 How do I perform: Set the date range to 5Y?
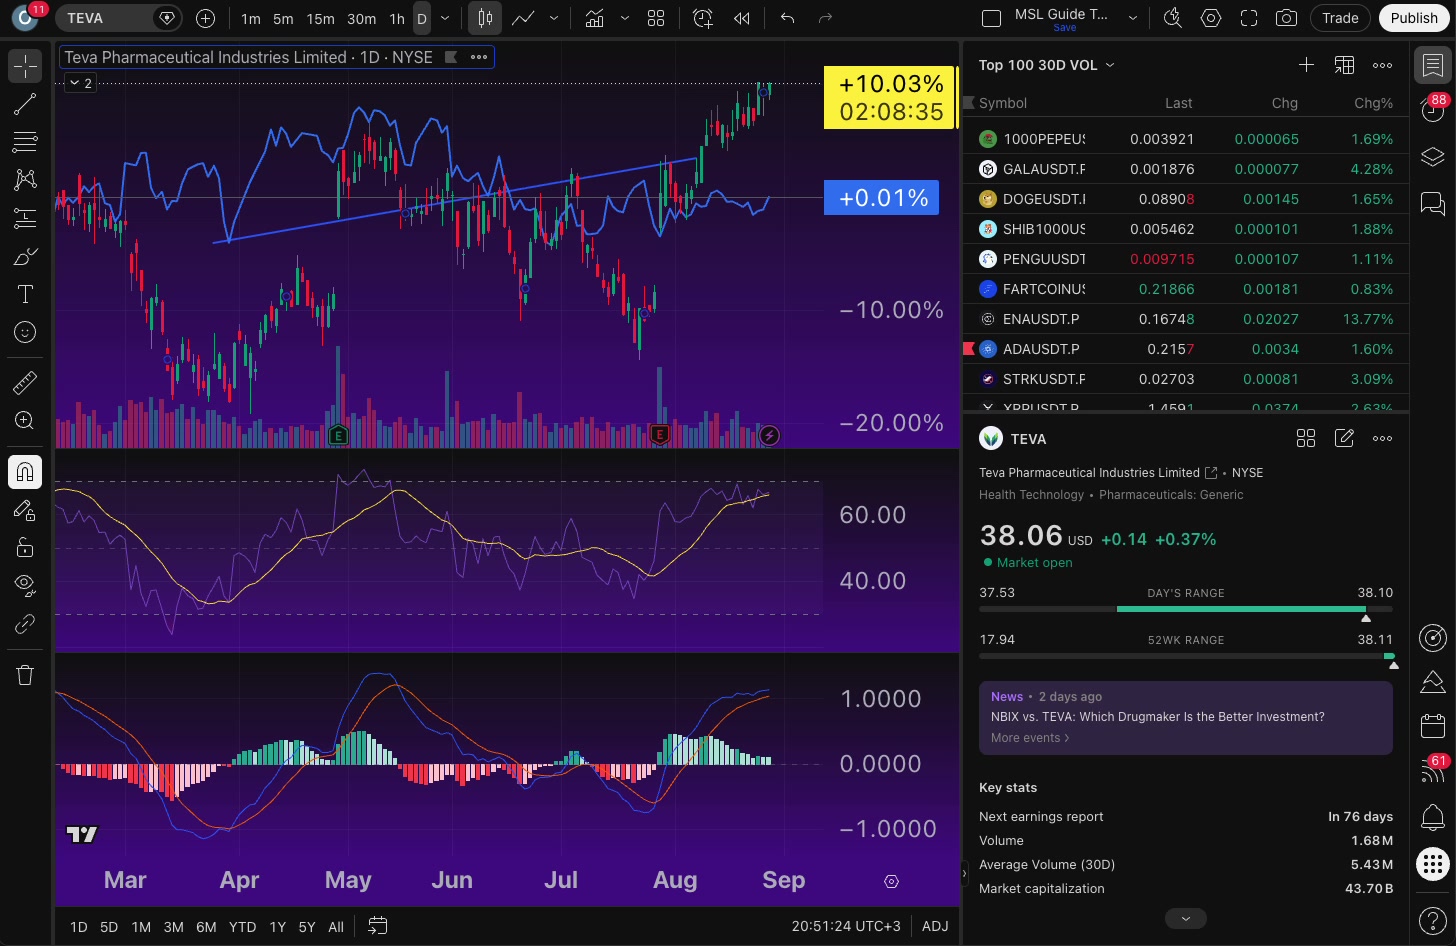[307, 927]
